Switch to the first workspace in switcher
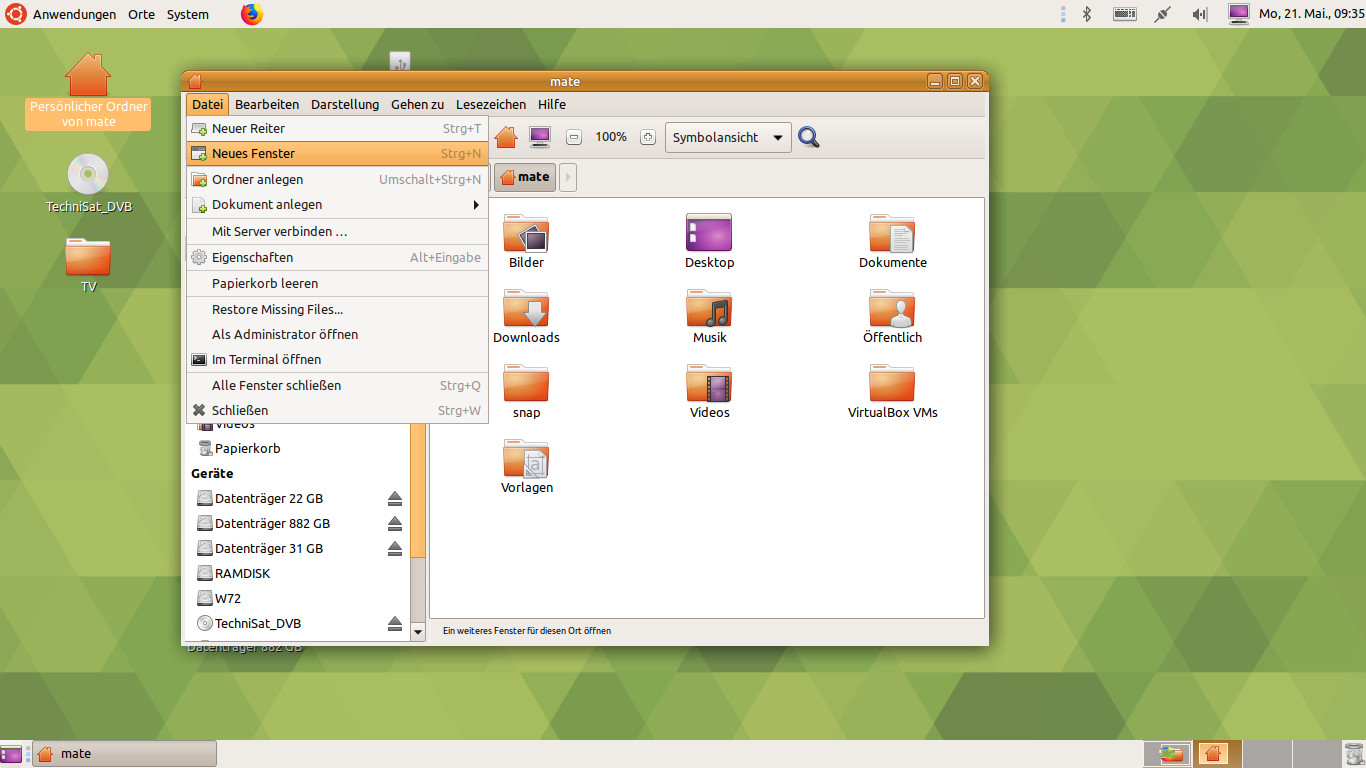Viewport: 1366px width, 768px height. (x=1169, y=754)
